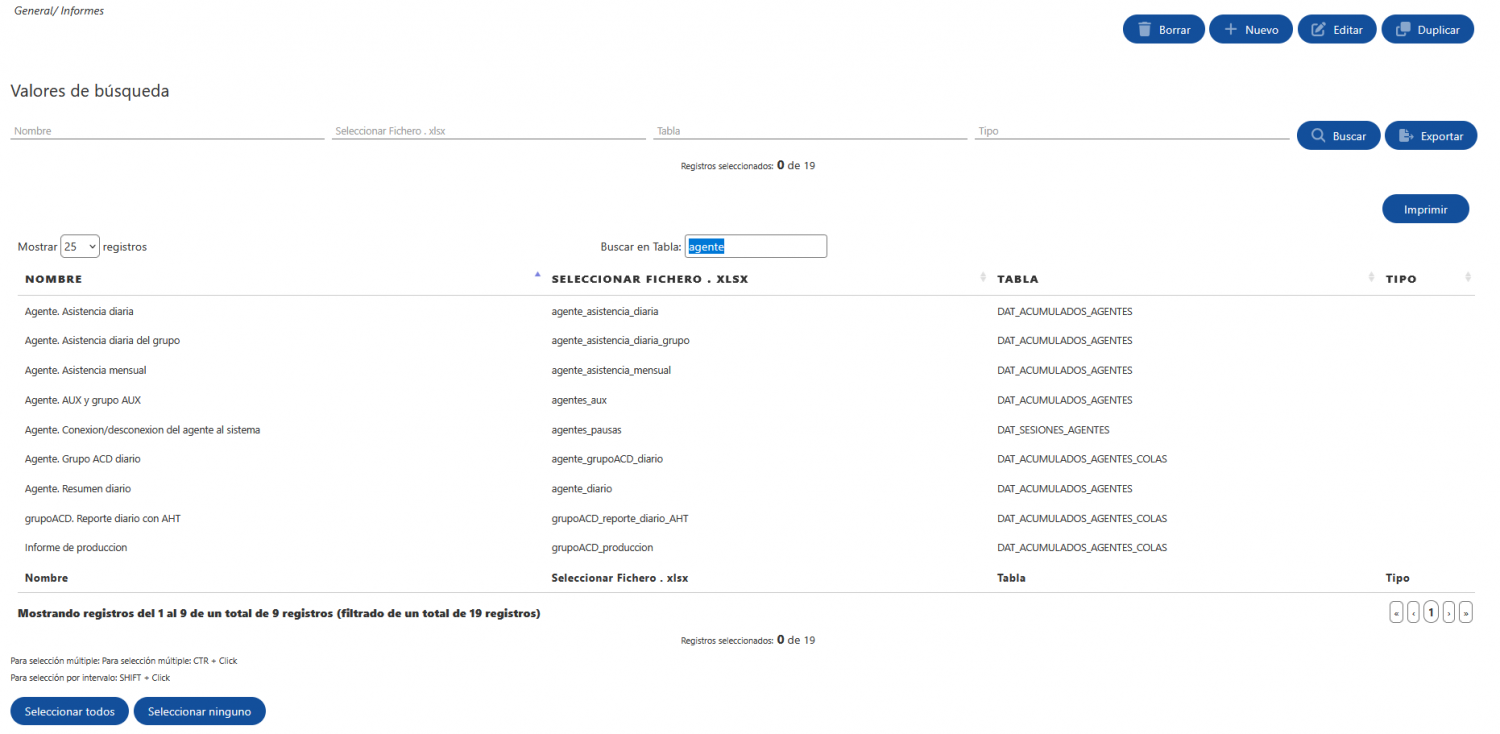Focus the Seleccionar Fichero .xlsx search field
Viewport: 1500px width, 734px height.
[489, 131]
